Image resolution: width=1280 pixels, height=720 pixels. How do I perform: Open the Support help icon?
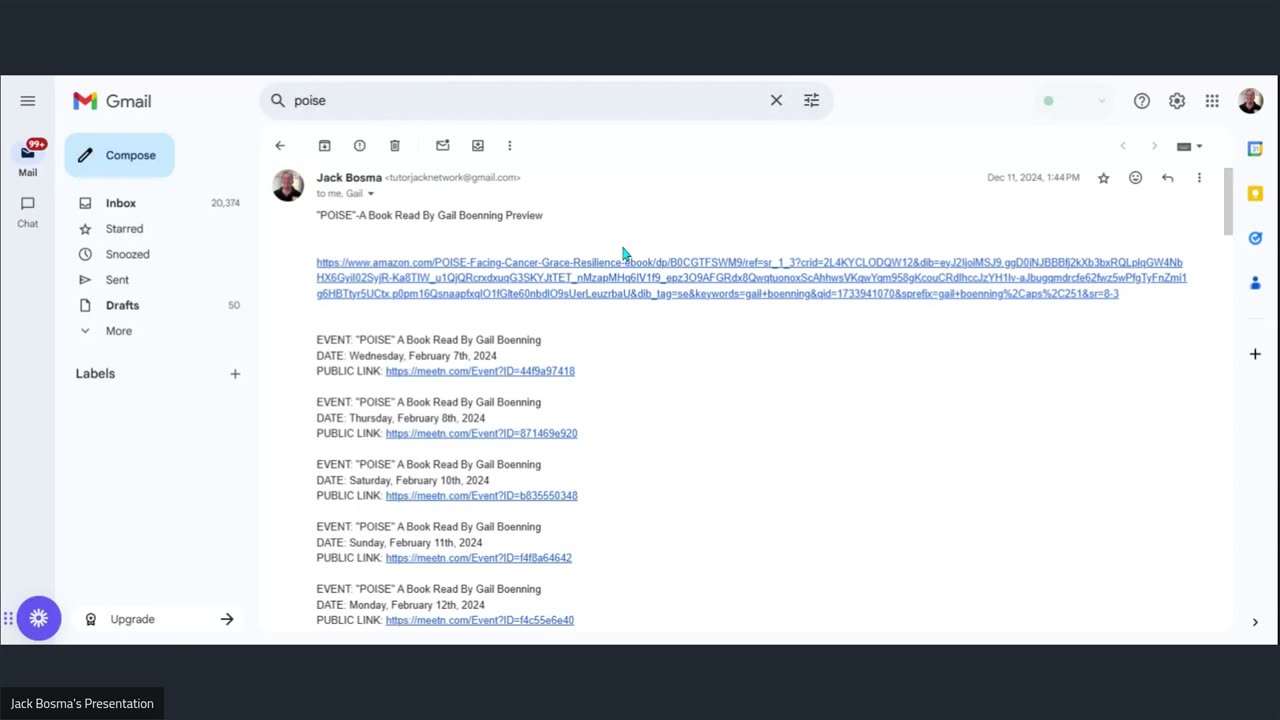tap(1142, 101)
